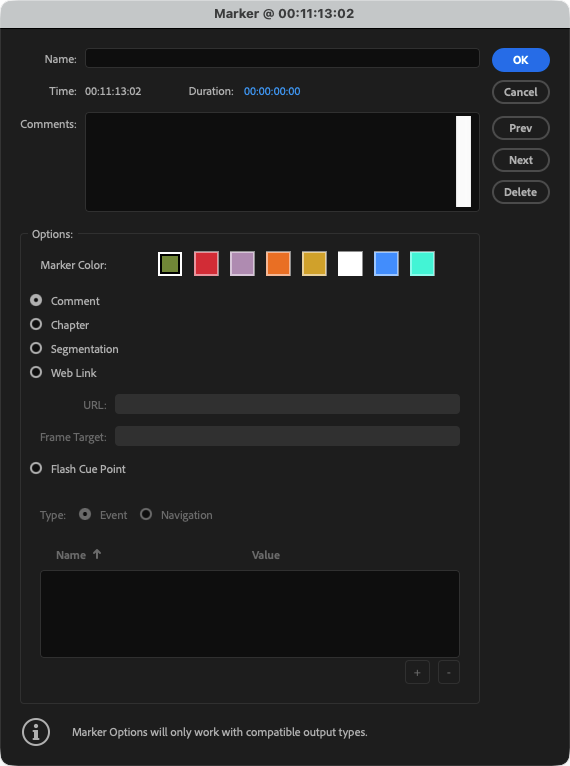Choose the lavender marker color
This screenshot has height=766, width=570.
click(x=242, y=264)
